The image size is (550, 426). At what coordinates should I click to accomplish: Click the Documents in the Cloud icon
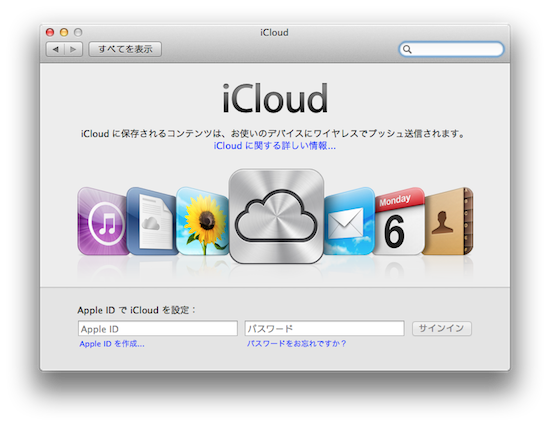[x=152, y=221]
